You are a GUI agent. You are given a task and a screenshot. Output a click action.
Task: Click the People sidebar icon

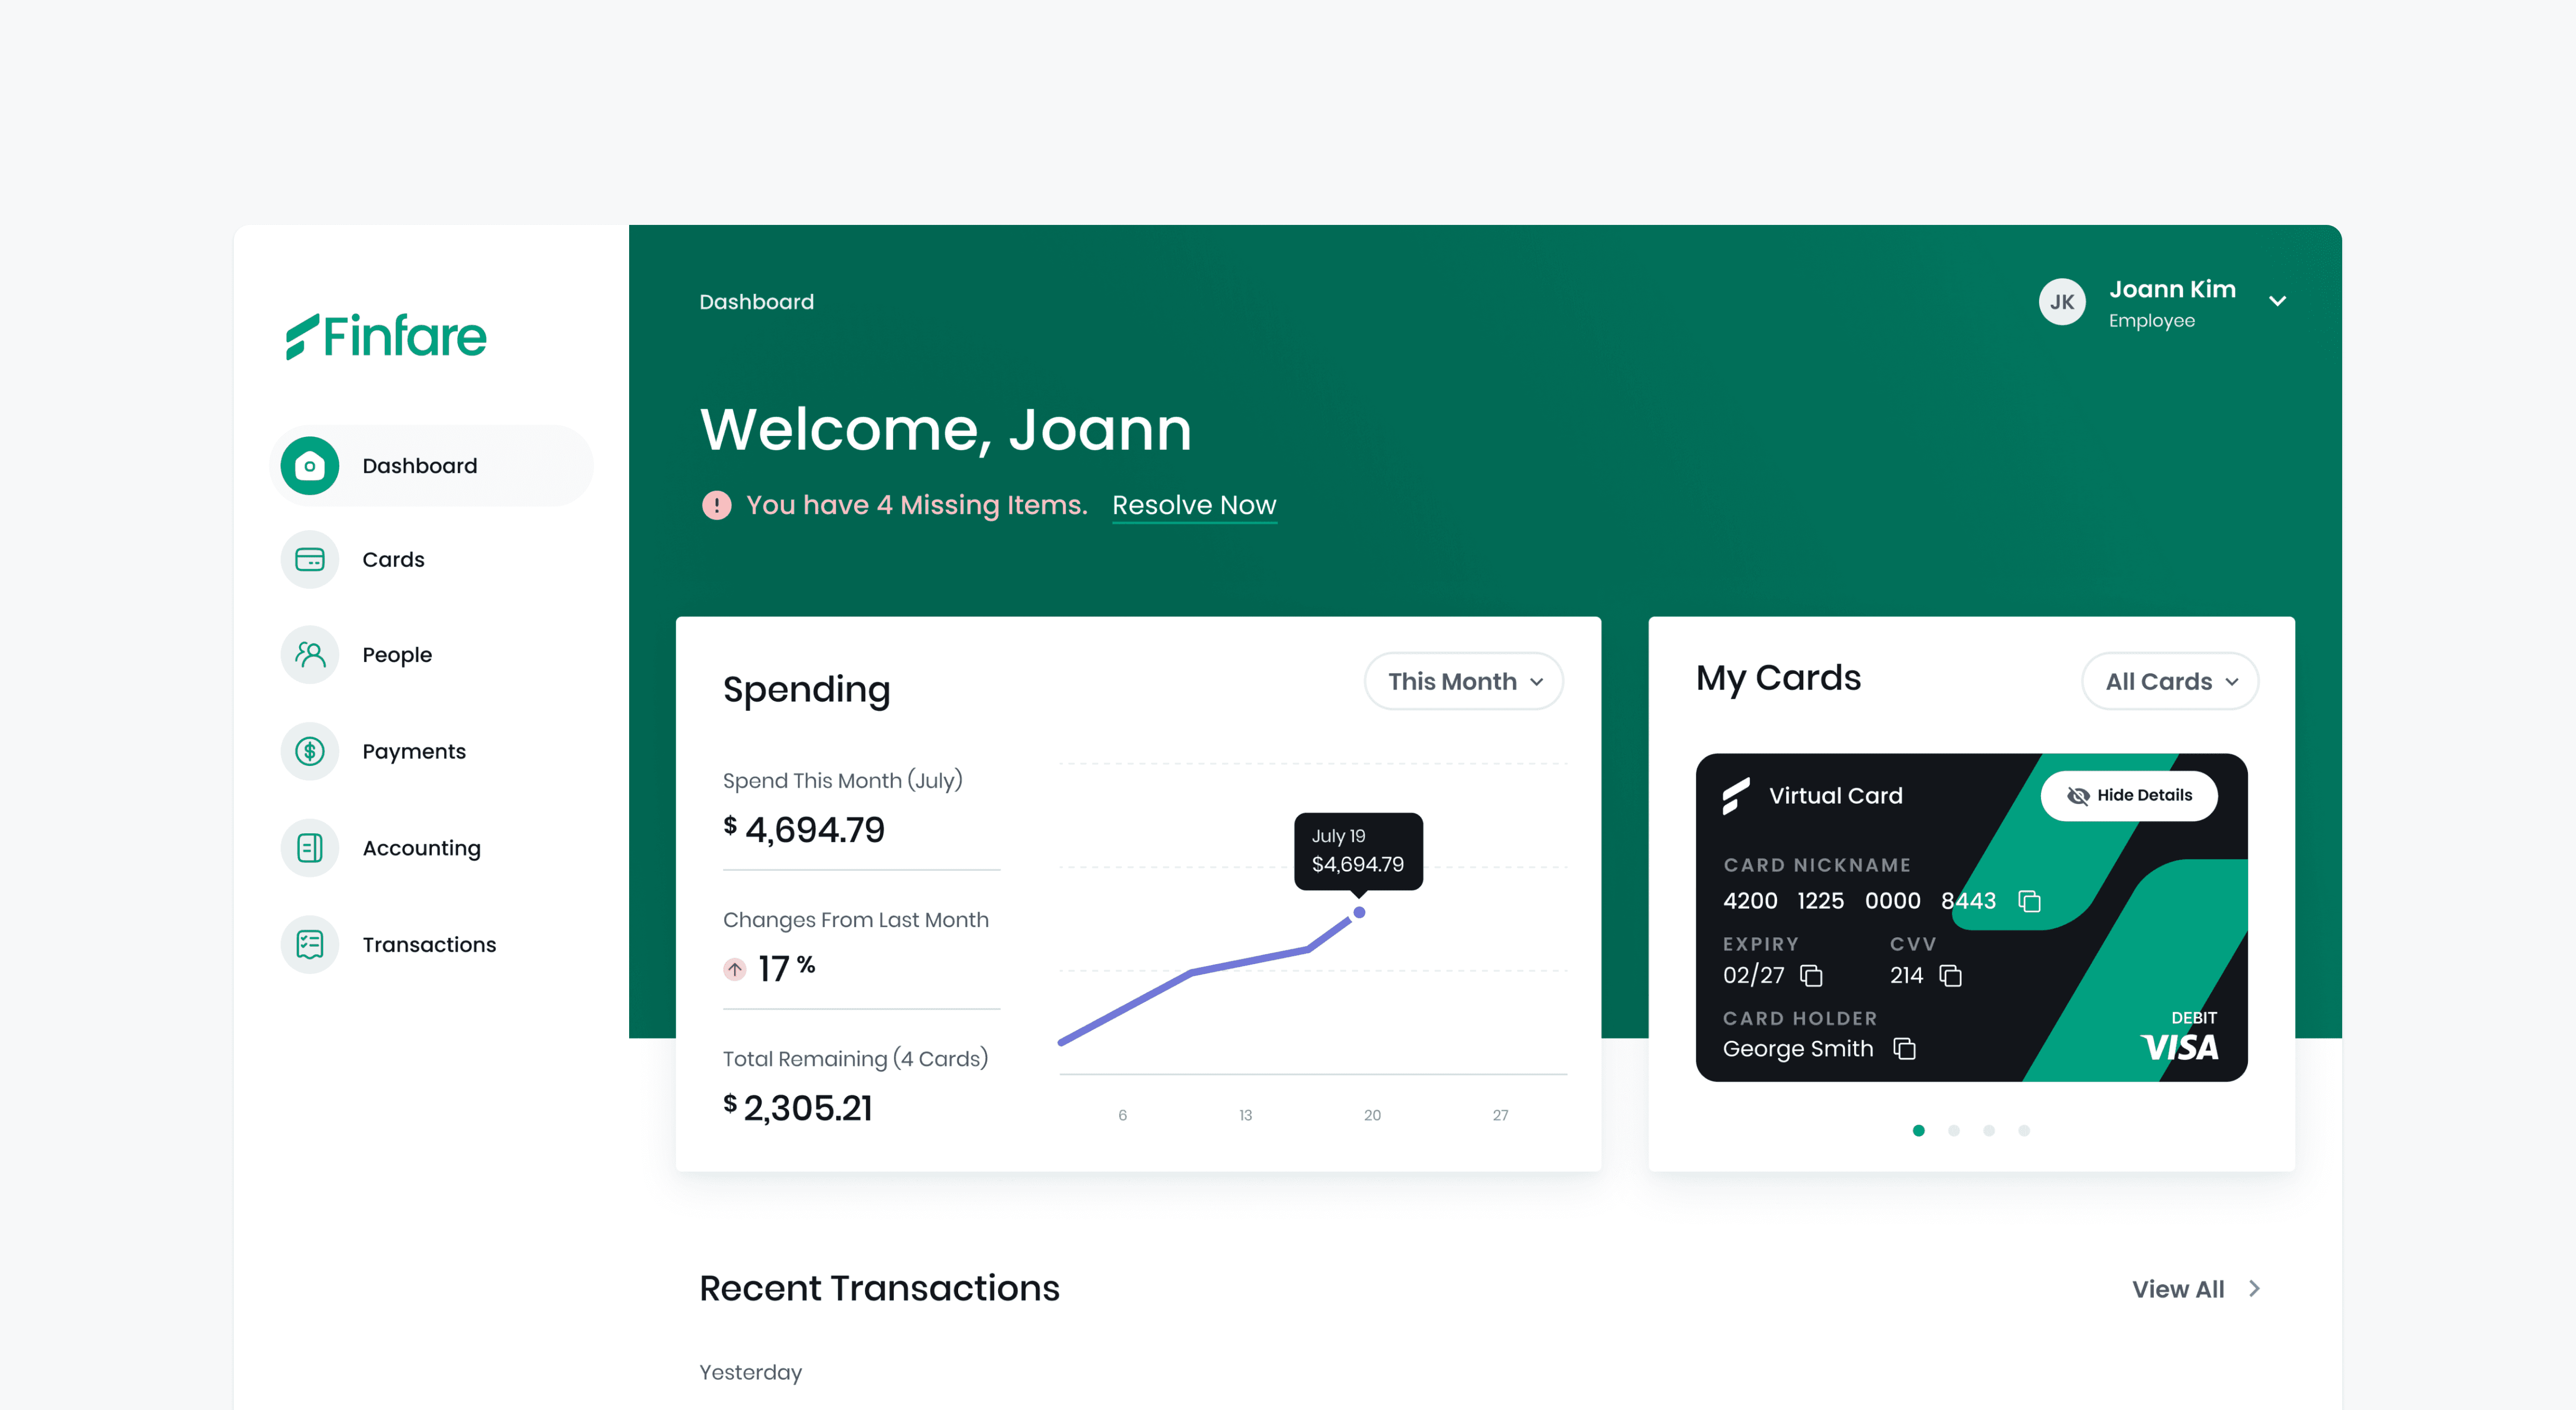click(x=310, y=655)
